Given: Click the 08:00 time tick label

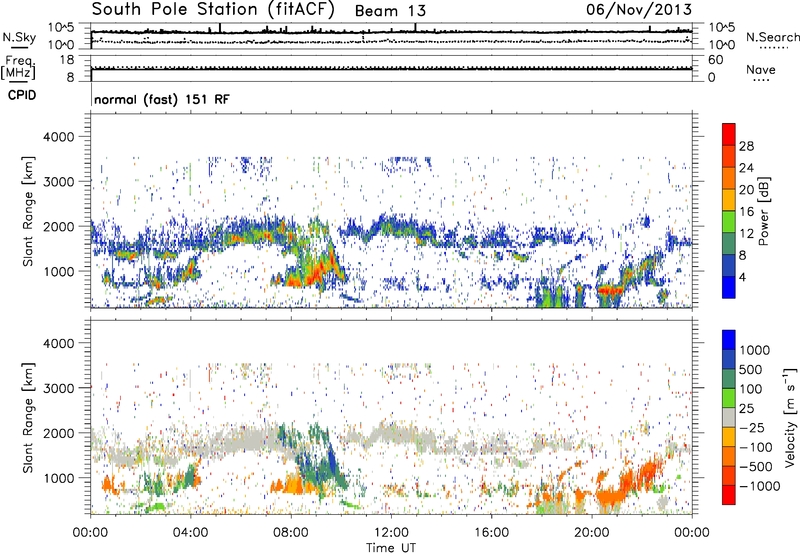Looking at the screenshot, I should point(291,533).
